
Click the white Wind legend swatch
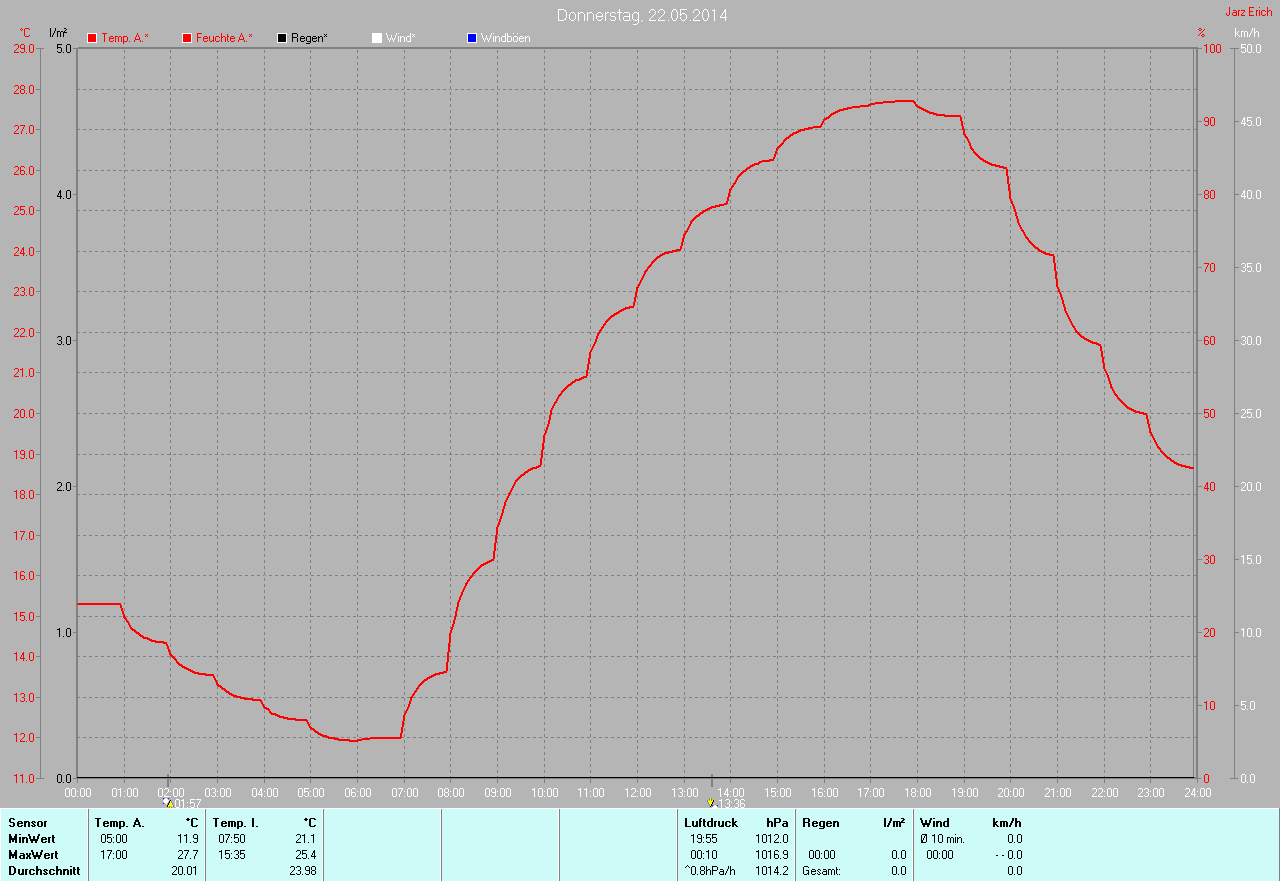(377, 38)
